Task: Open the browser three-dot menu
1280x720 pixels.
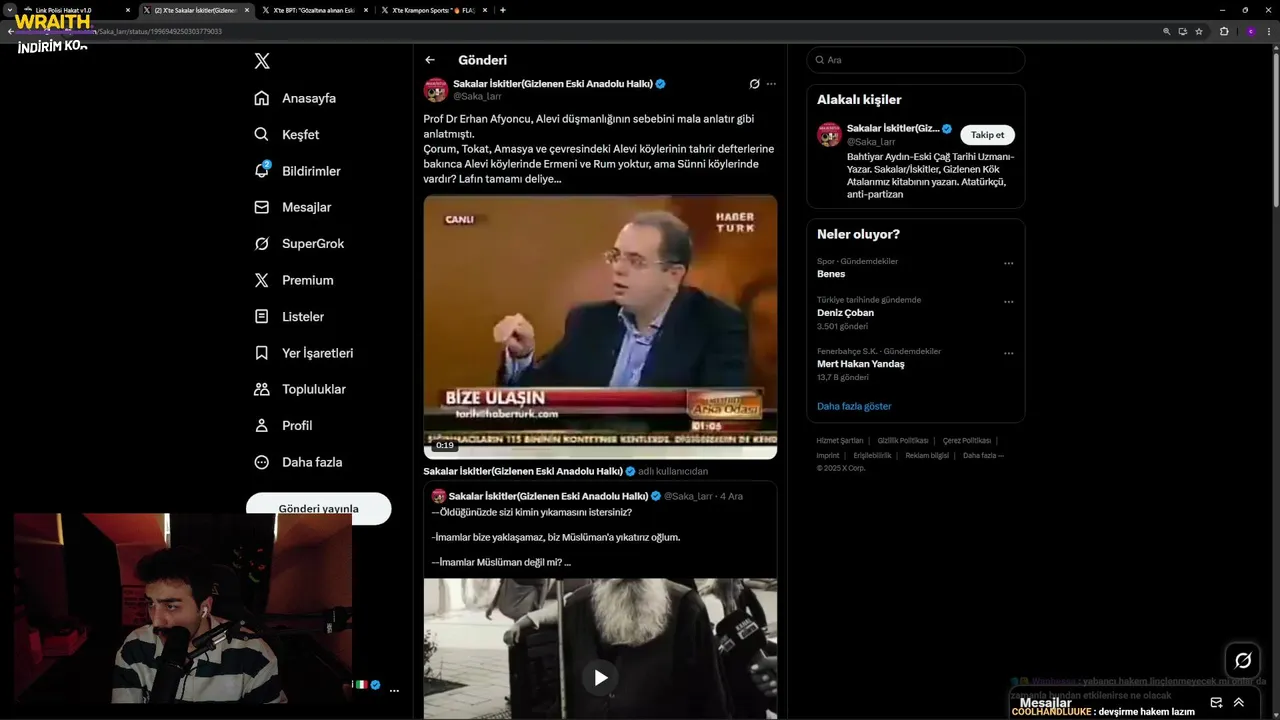Action: tap(1270, 31)
